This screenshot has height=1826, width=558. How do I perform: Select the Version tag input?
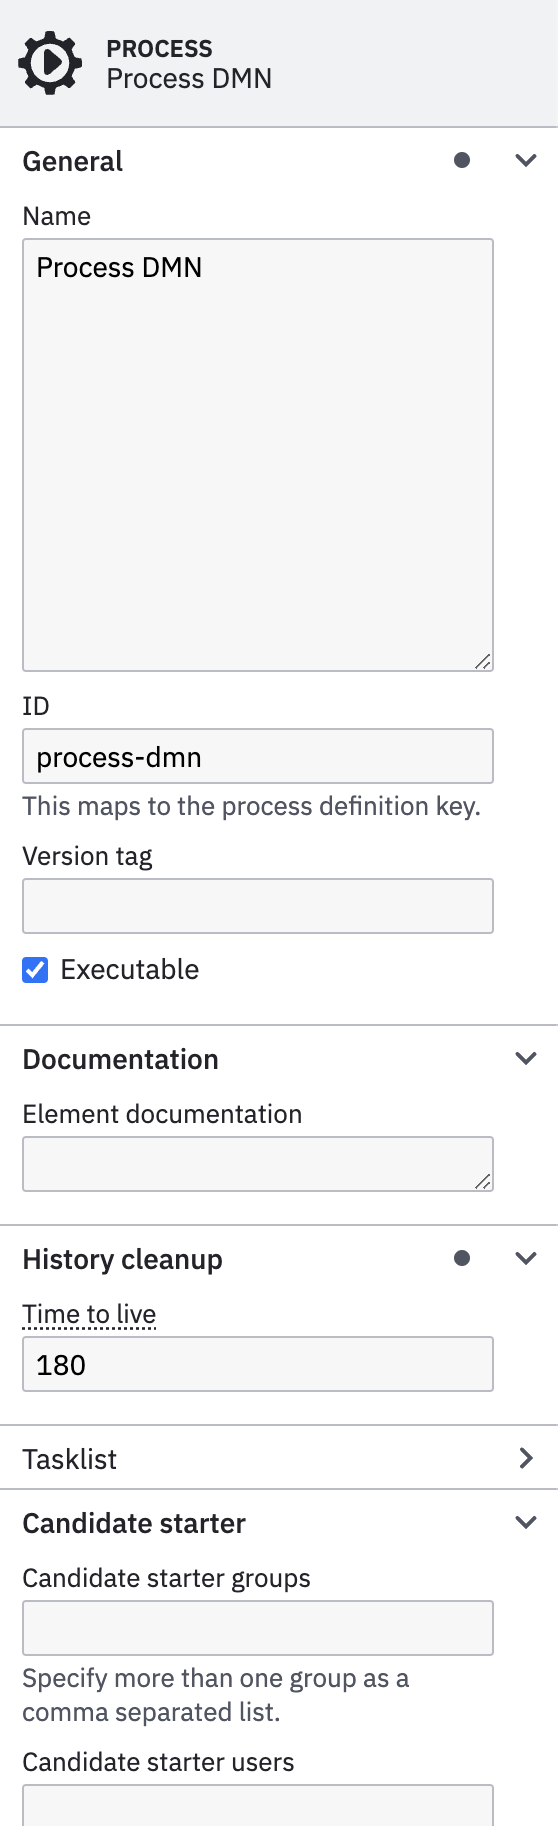point(258,906)
